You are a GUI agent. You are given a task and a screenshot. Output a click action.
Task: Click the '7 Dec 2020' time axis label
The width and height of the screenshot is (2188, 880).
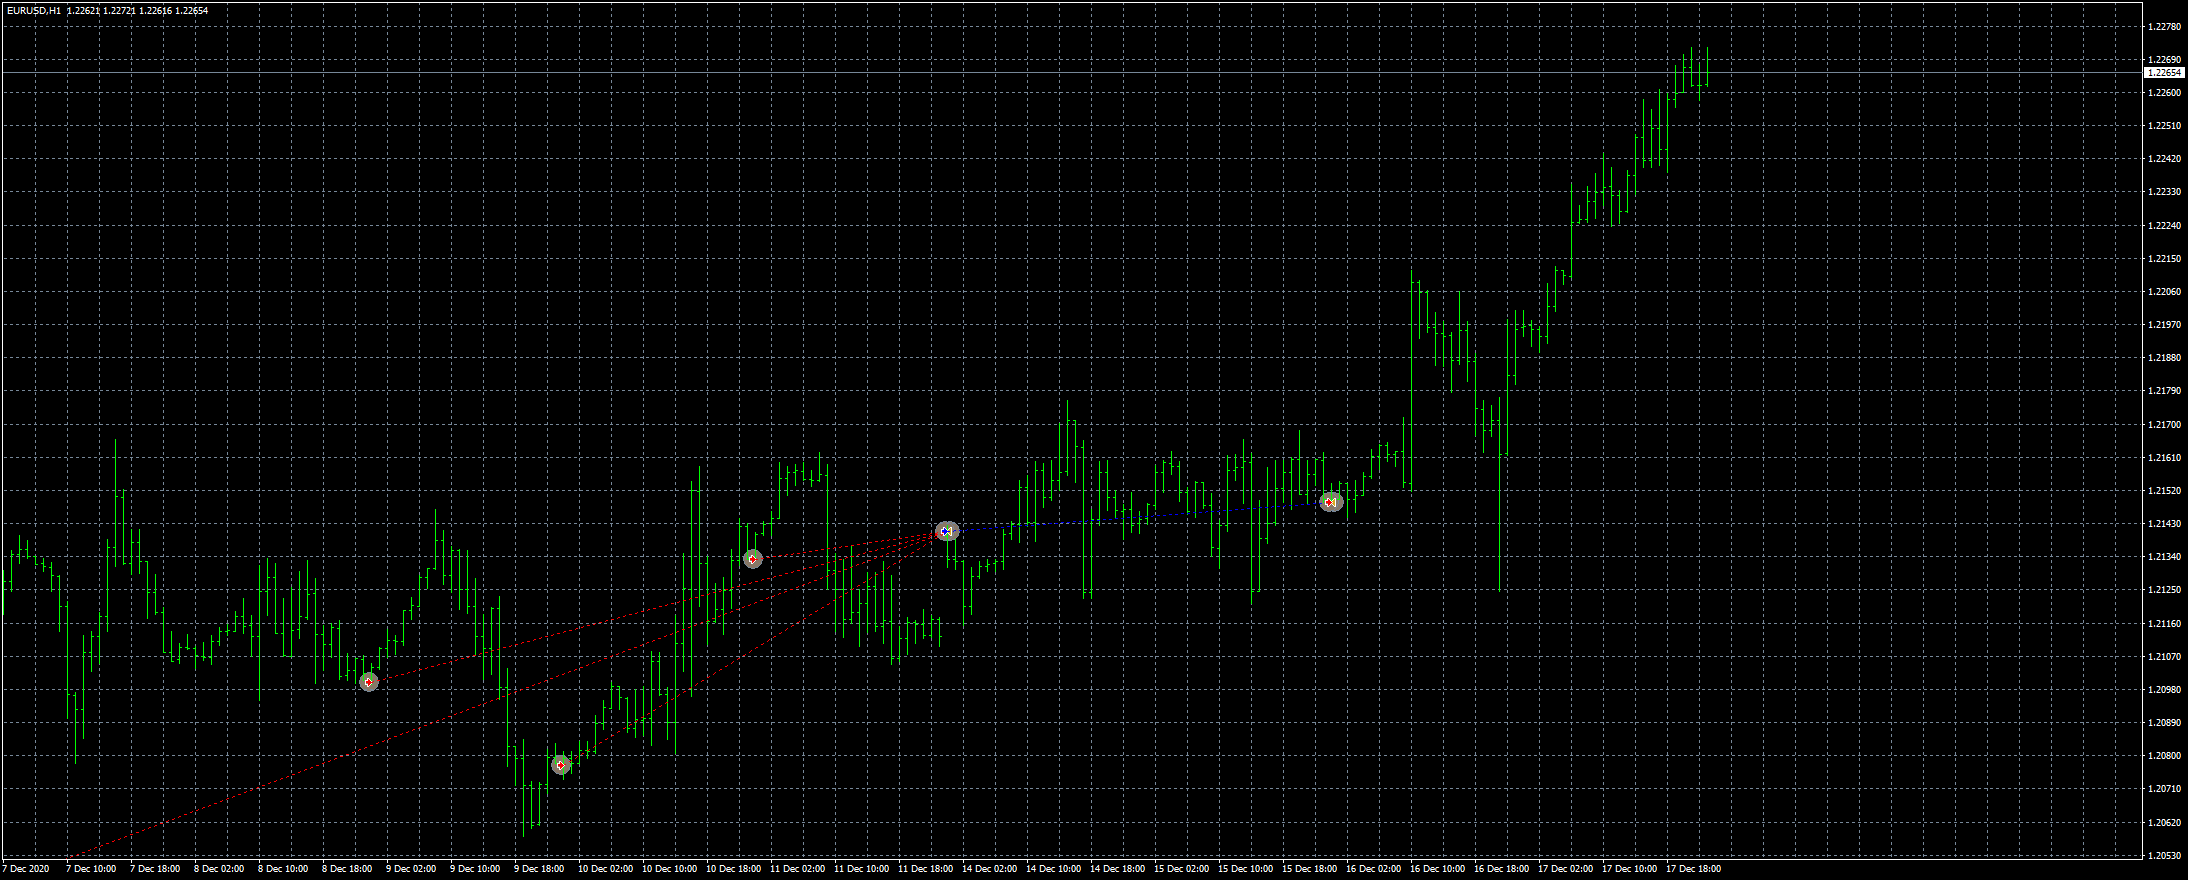click(x=26, y=869)
